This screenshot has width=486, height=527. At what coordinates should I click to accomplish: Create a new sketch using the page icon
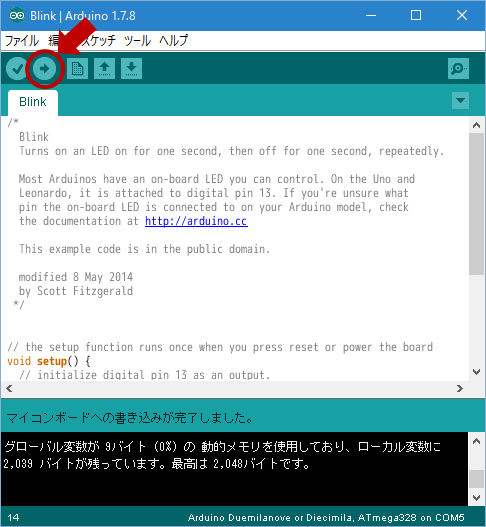[x=77, y=69]
